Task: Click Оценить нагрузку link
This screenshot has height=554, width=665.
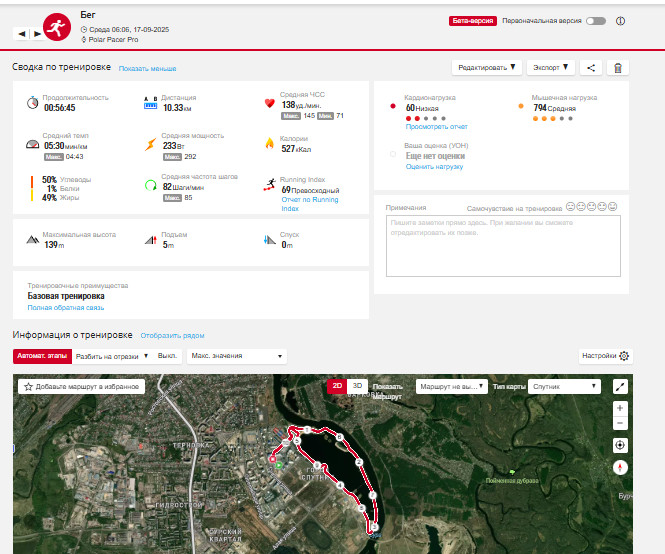Action: point(434,167)
